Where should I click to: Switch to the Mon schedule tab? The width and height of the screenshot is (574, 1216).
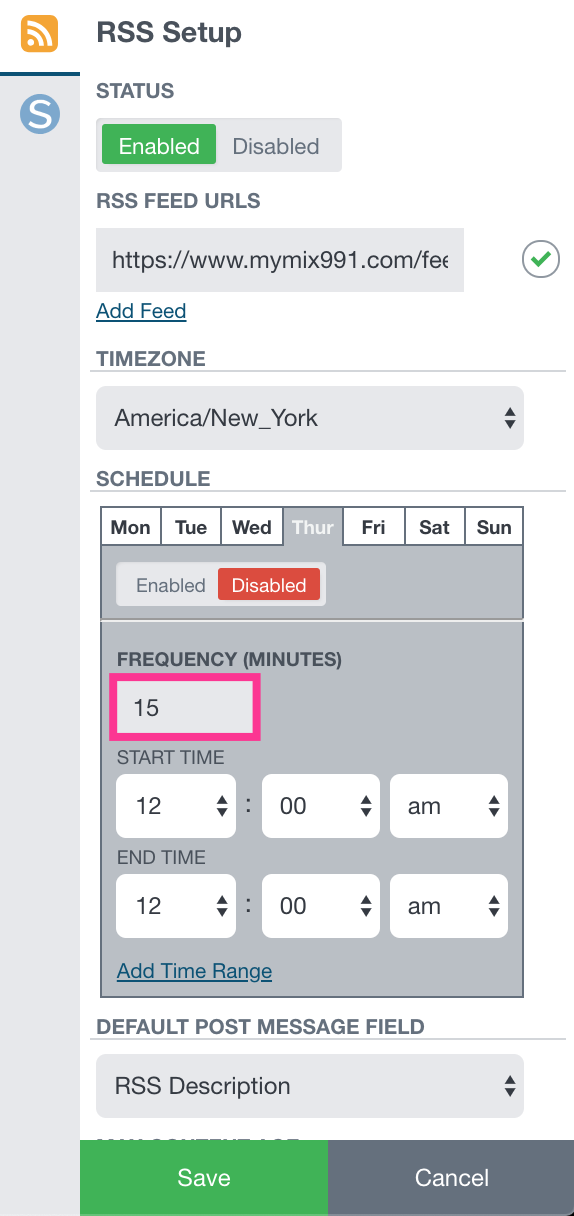tap(131, 527)
